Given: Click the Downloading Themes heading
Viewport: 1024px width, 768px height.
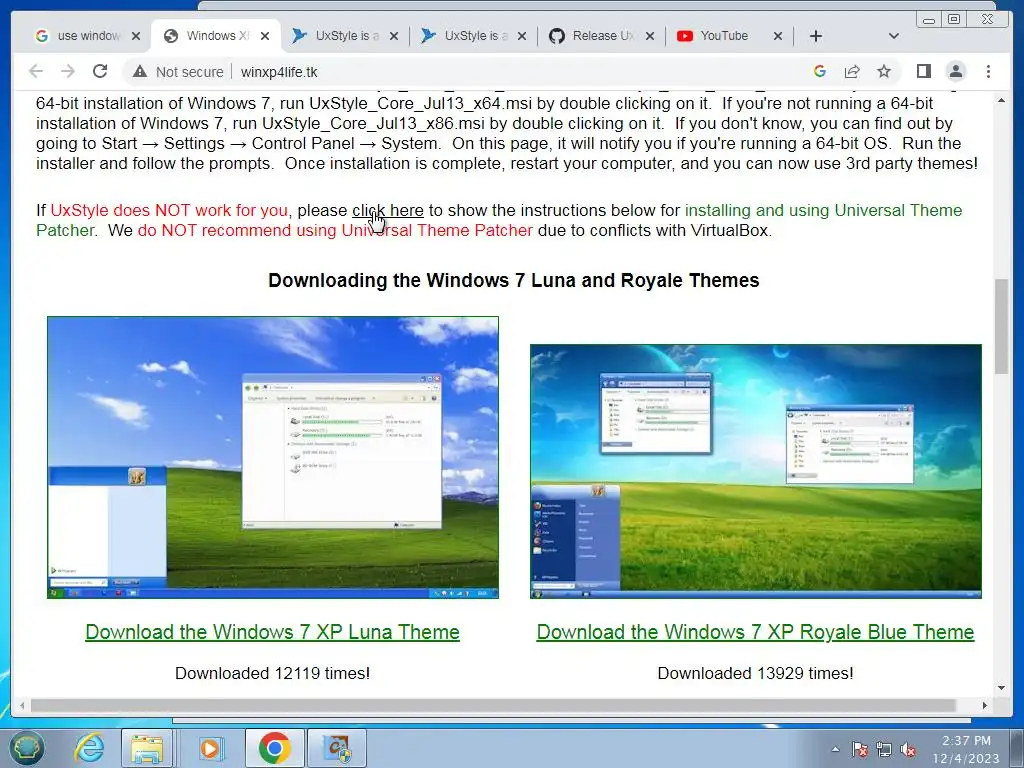Looking at the screenshot, I should pos(513,280).
